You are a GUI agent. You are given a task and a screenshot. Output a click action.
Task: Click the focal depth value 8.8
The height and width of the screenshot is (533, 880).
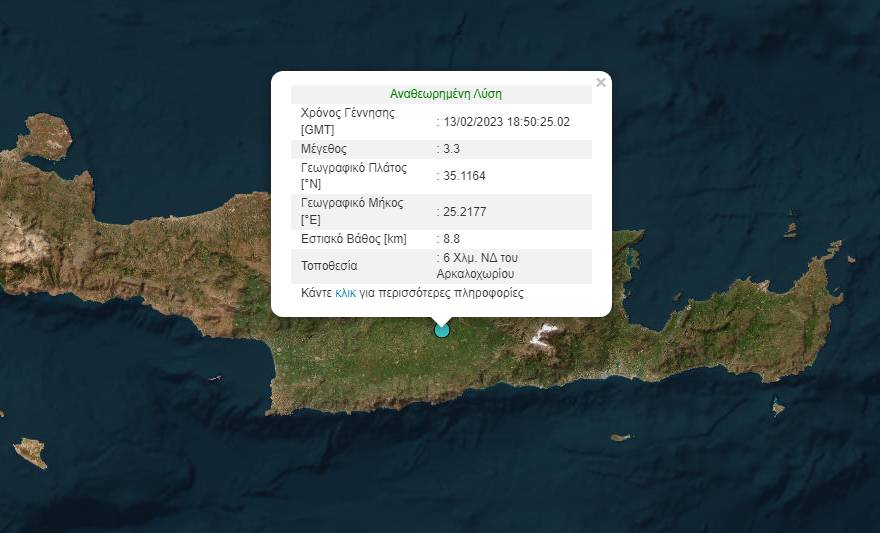click(x=452, y=239)
